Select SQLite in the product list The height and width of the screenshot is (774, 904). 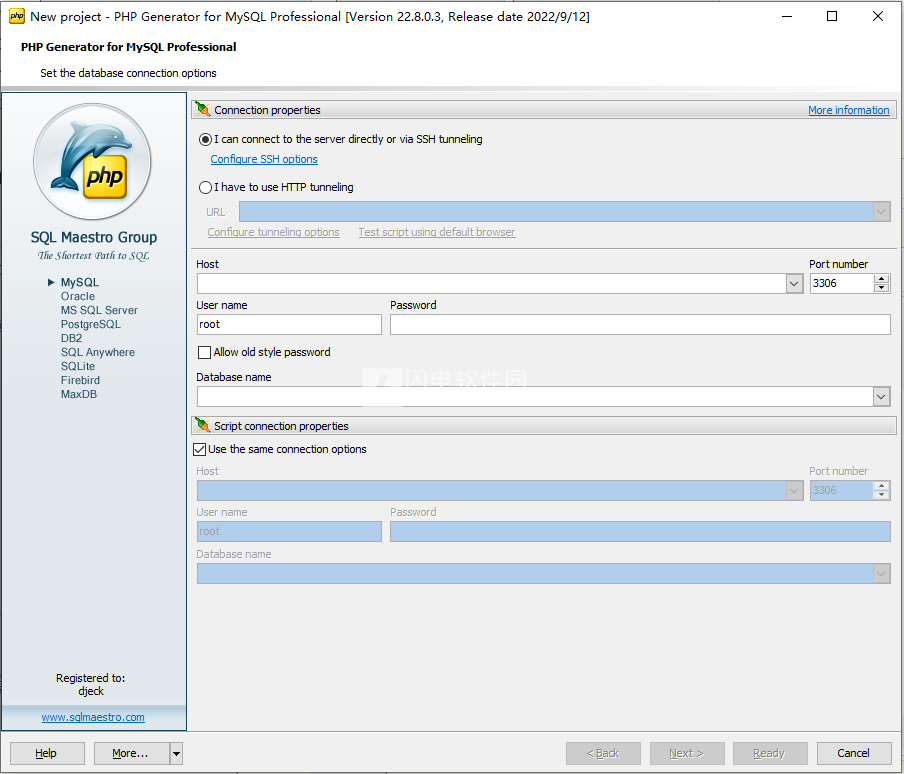(78, 366)
